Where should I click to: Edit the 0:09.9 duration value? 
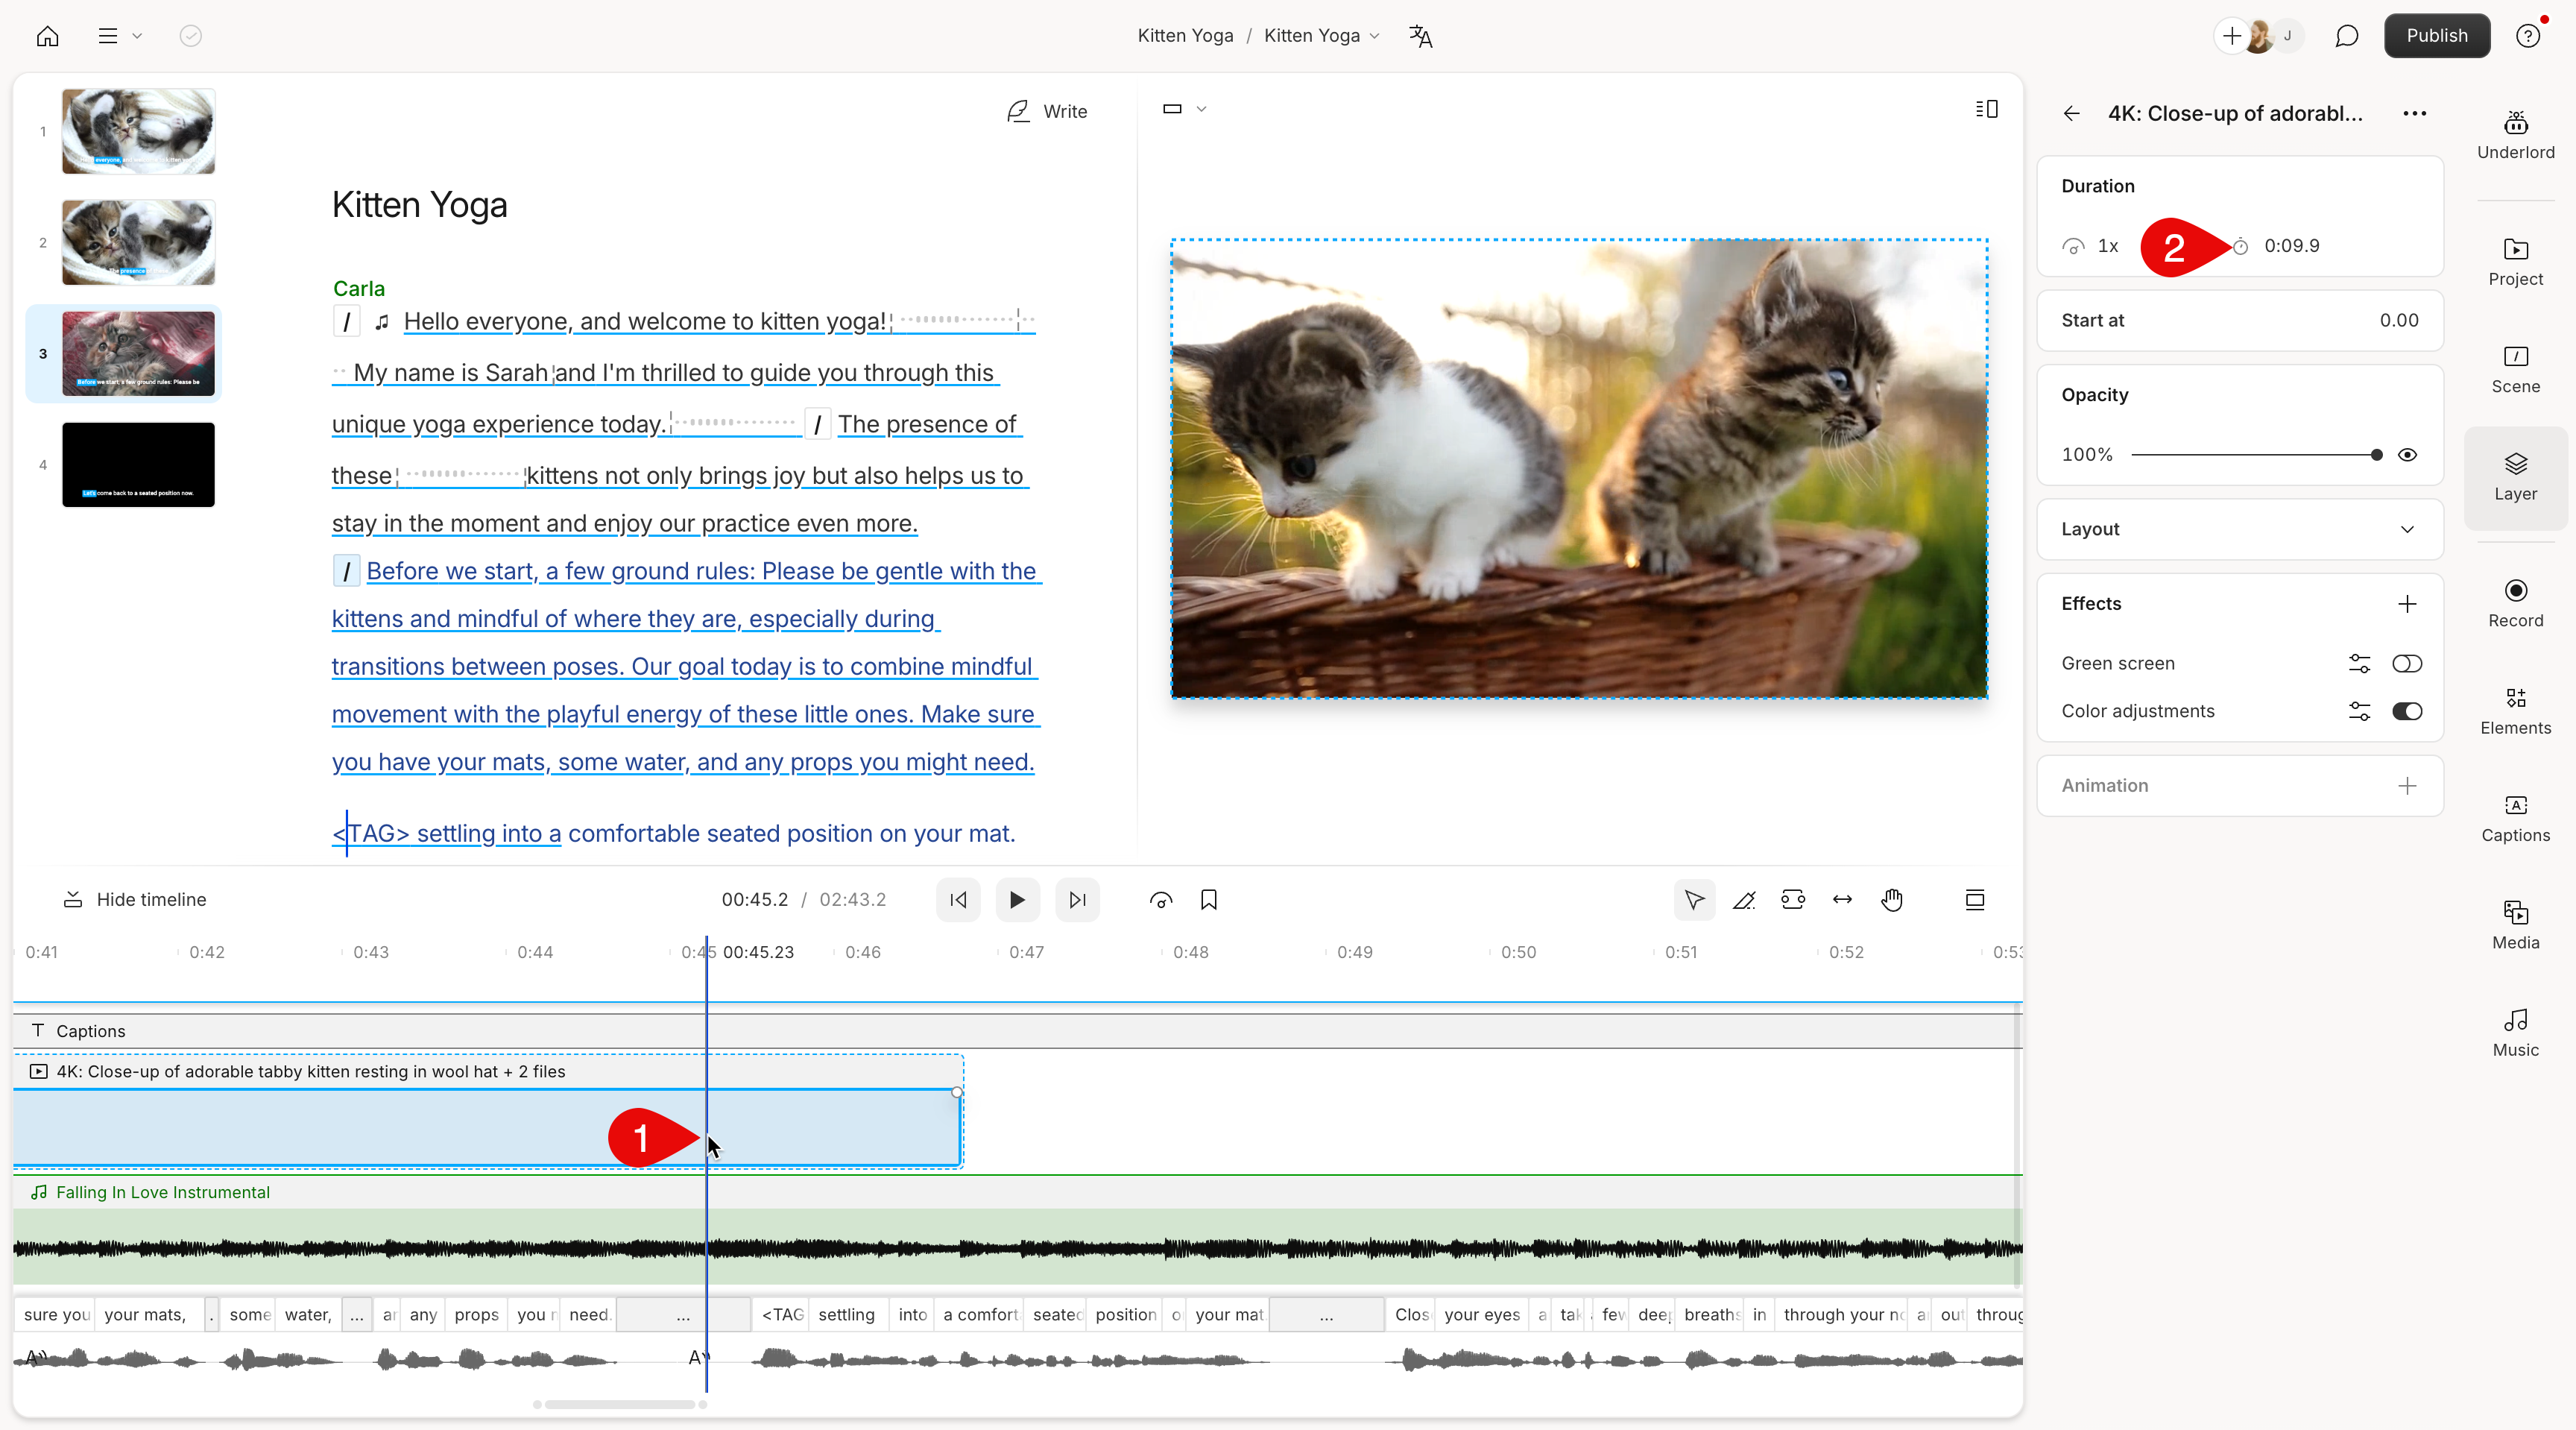click(x=2291, y=246)
